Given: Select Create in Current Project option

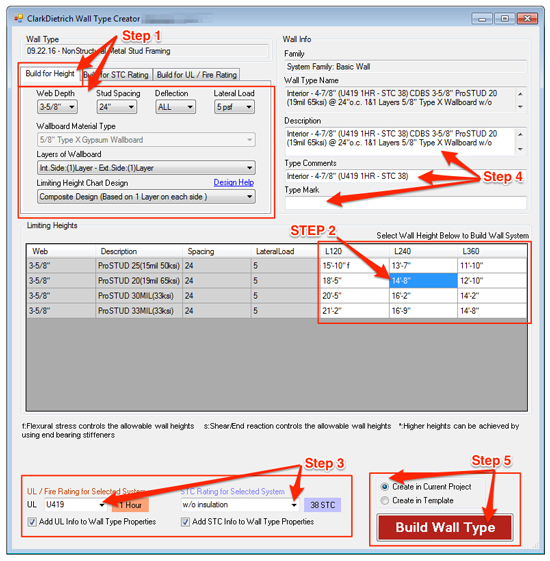Looking at the screenshot, I should click(426, 487).
